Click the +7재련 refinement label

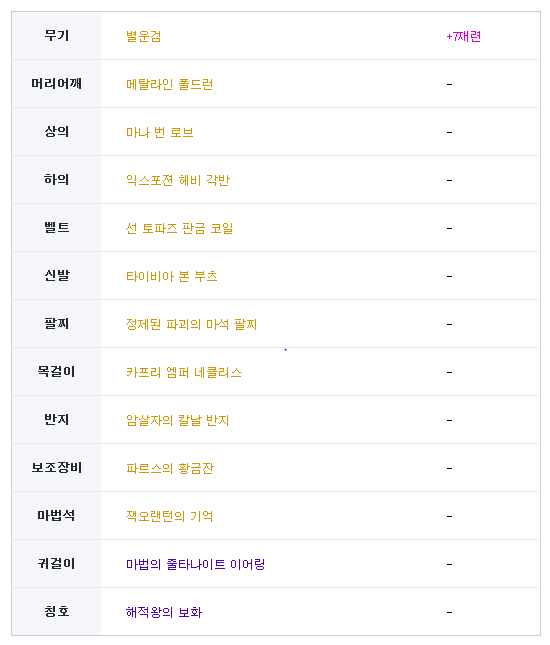coord(464,36)
